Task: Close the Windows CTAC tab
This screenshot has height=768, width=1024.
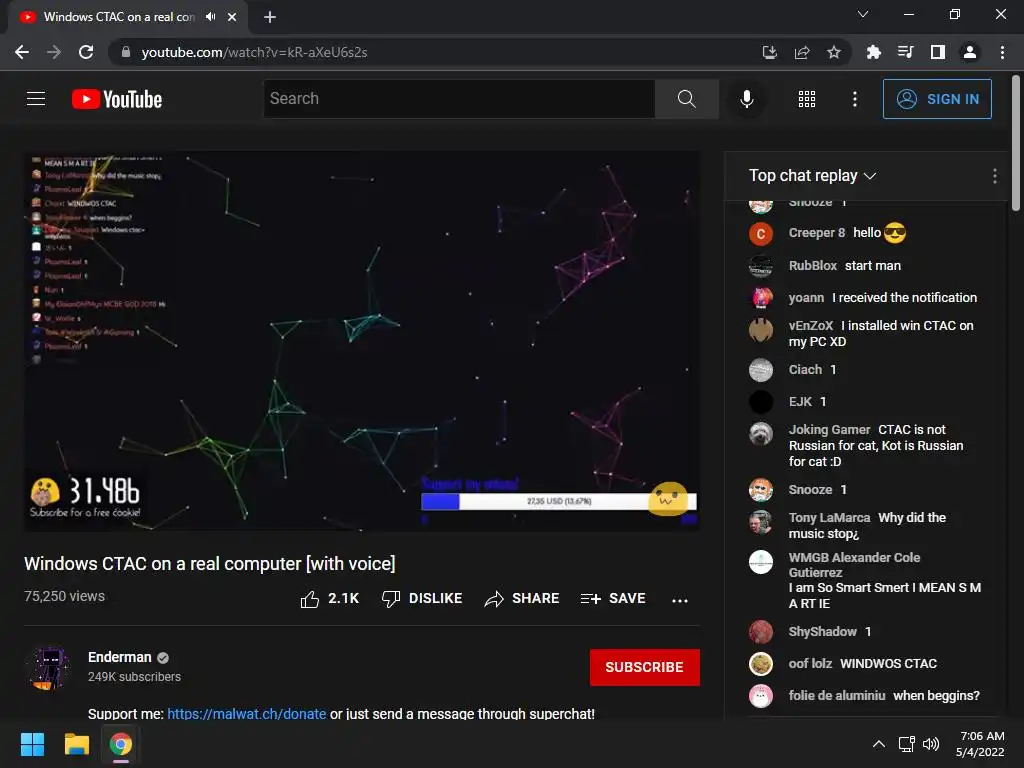Action: pos(232,17)
